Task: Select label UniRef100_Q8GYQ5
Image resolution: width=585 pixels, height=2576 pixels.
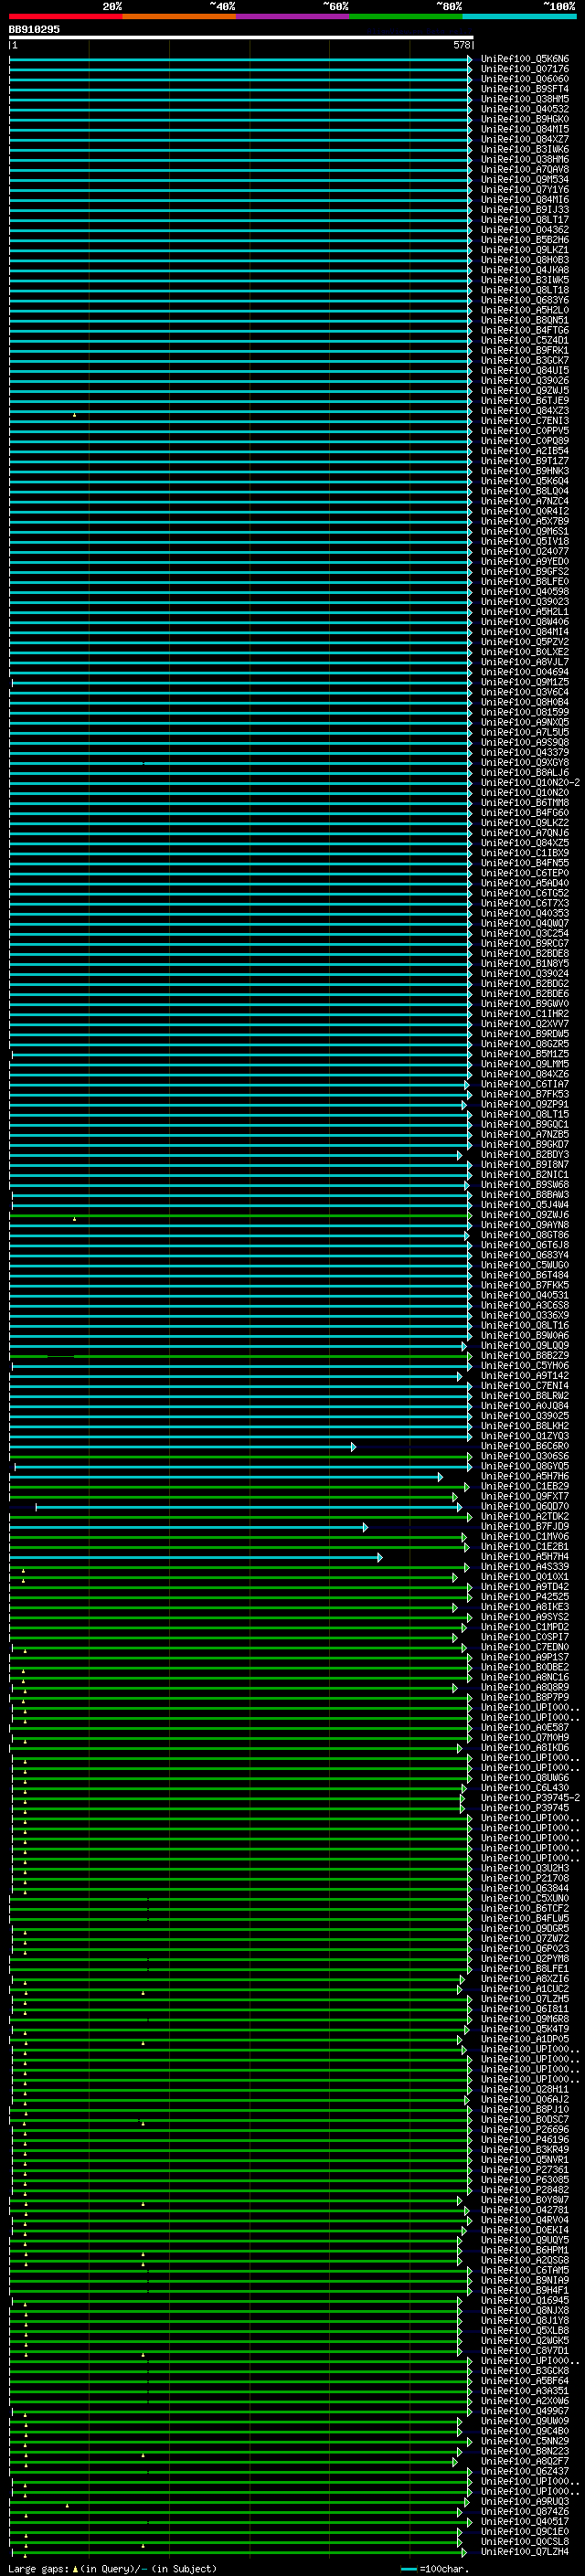Action: 525,1467
